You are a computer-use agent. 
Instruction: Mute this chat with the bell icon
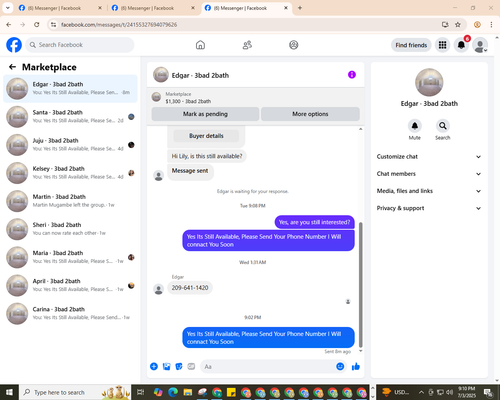click(x=415, y=126)
